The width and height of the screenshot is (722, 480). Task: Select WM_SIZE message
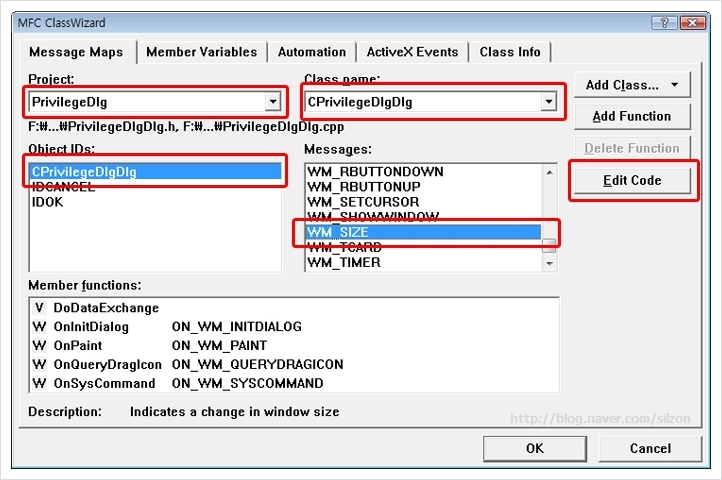point(424,232)
